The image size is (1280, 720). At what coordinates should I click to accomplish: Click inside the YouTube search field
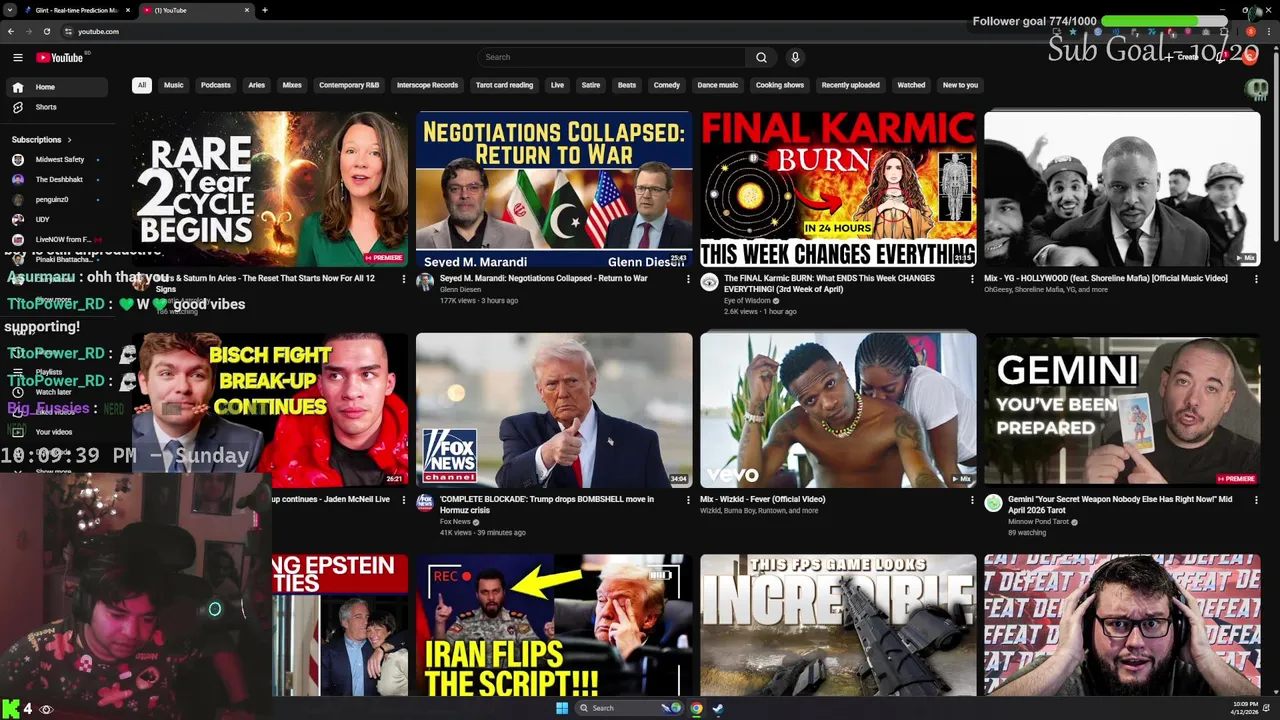tap(611, 57)
